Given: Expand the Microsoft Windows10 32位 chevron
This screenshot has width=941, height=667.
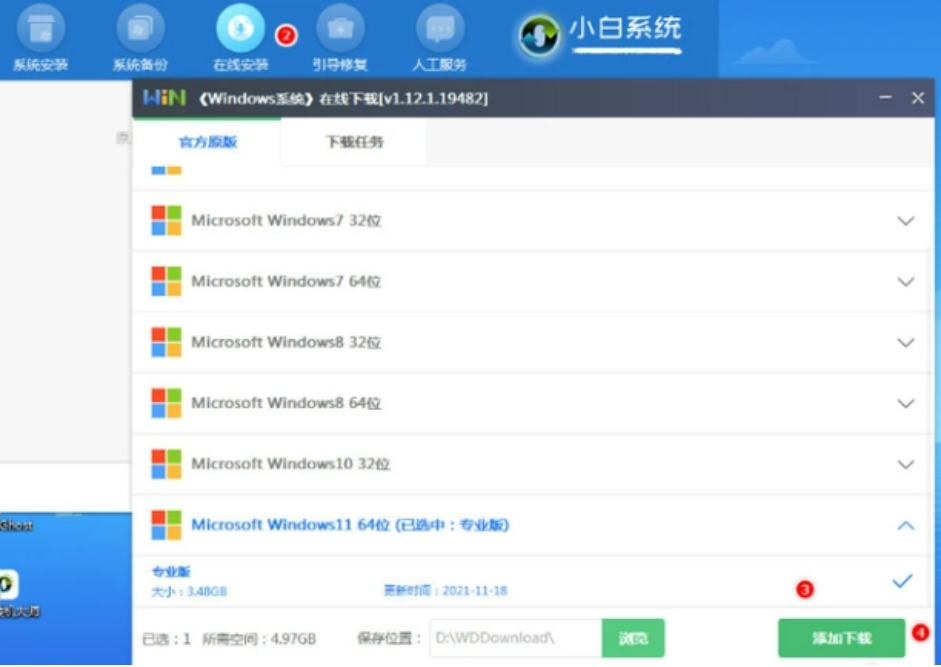Looking at the screenshot, I should coord(906,464).
